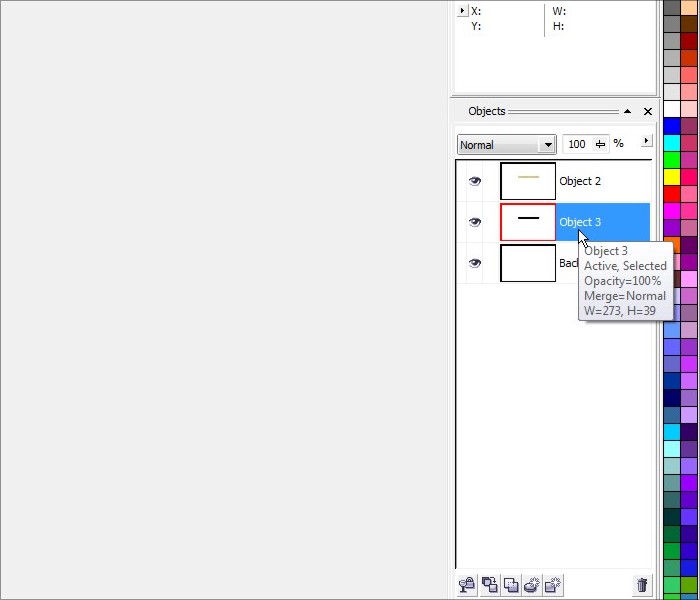This screenshot has height=600, width=700.
Task: Click the trash can delete icon
Action: [641, 585]
